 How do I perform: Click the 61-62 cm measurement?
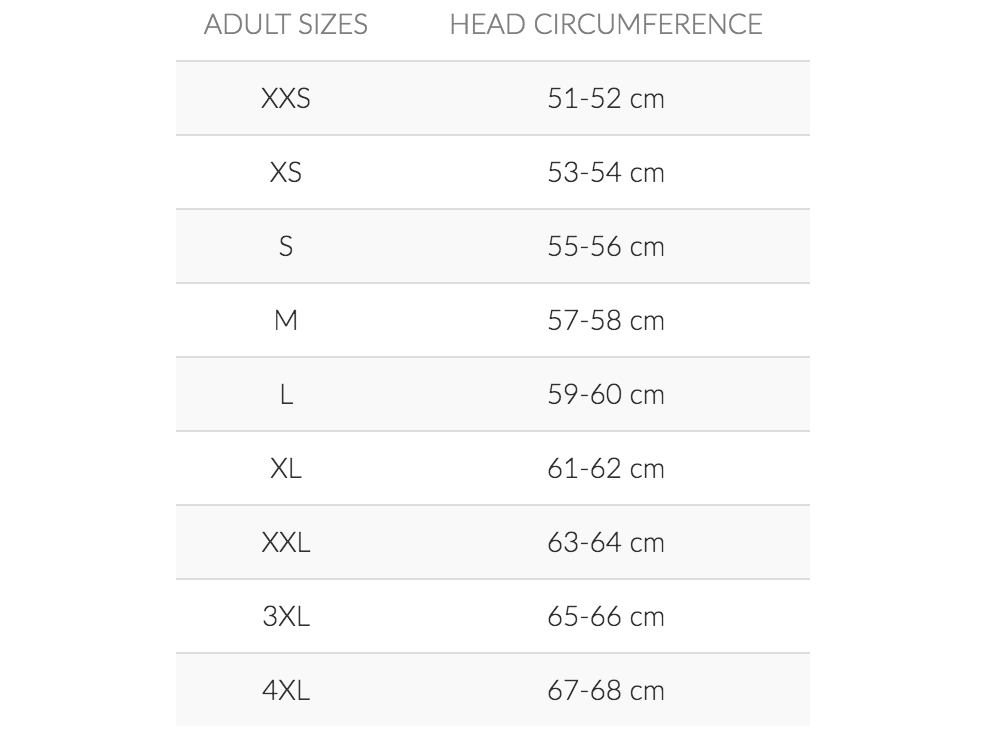point(606,468)
